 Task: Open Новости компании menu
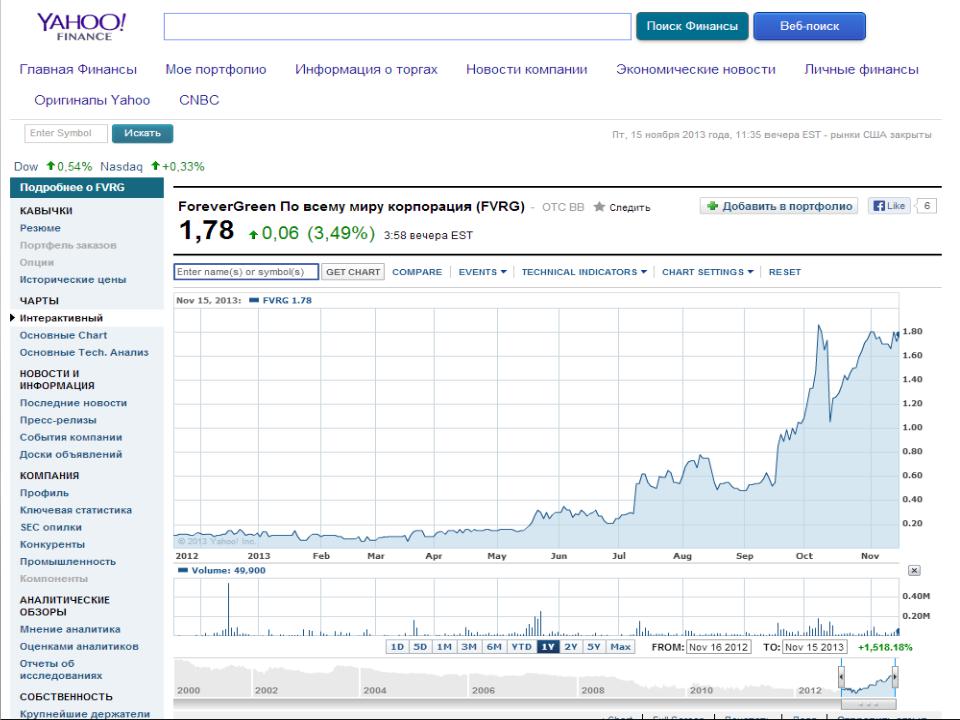pos(527,69)
